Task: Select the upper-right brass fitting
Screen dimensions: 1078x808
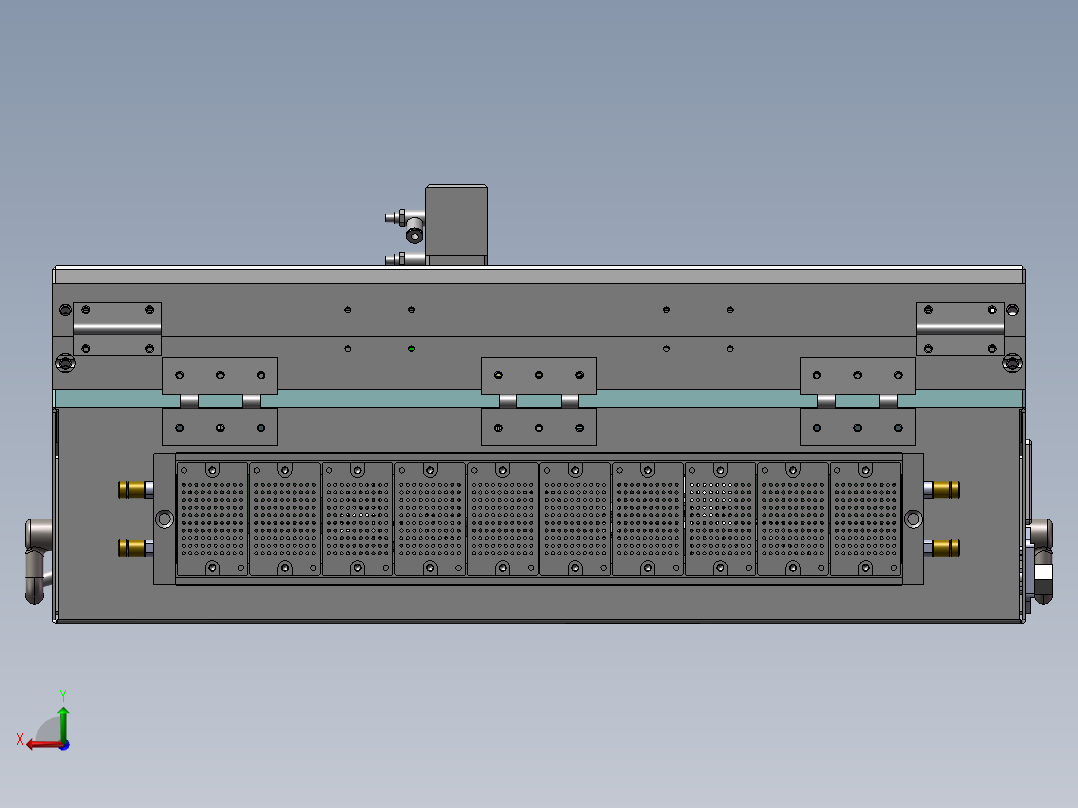Action: click(943, 488)
